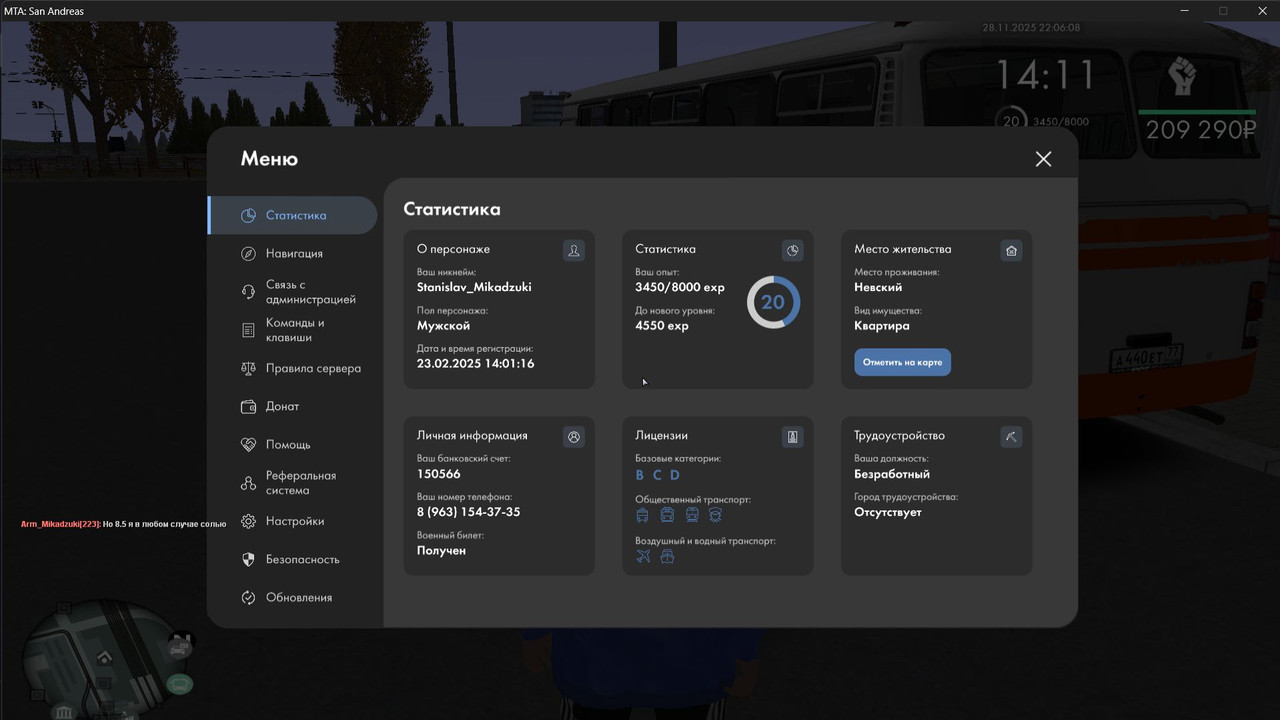Click the green bus marker beside the minimap
Image resolution: width=1280 pixels, height=720 pixels.
pos(180,684)
